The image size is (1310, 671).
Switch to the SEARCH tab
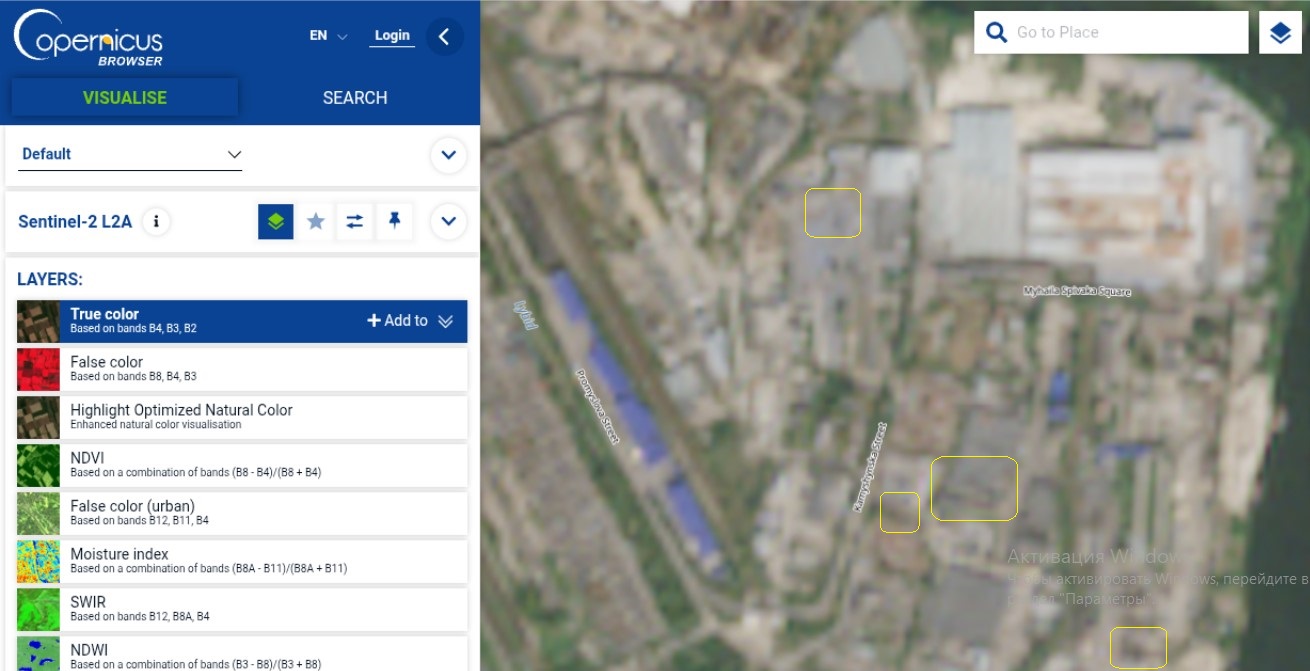point(355,98)
